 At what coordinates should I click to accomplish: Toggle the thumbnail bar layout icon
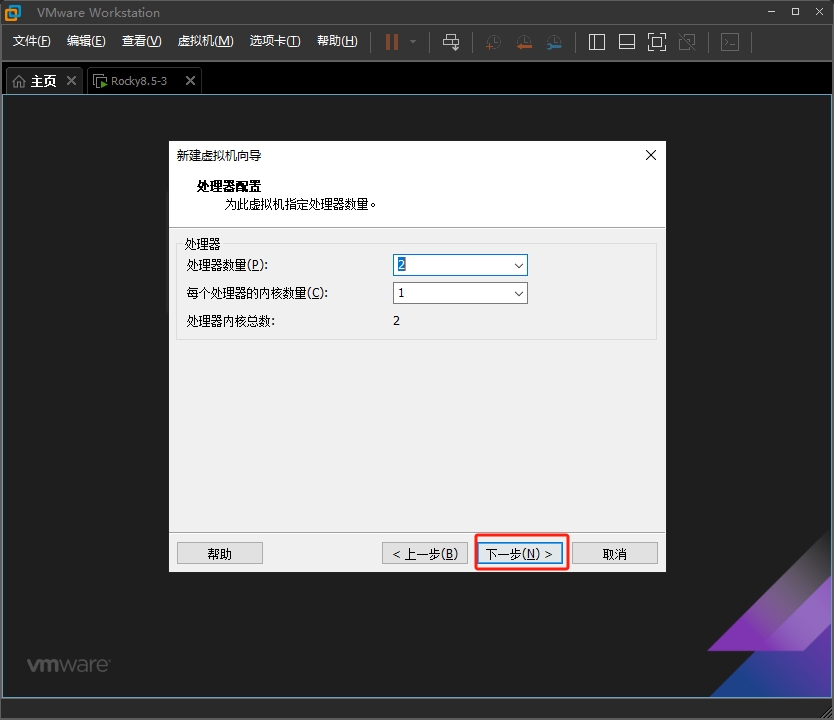(627, 42)
